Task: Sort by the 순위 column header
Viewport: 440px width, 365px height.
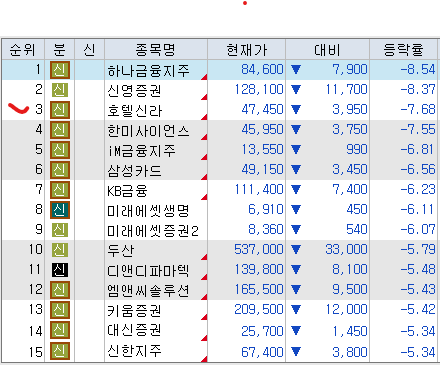Action: point(23,50)
